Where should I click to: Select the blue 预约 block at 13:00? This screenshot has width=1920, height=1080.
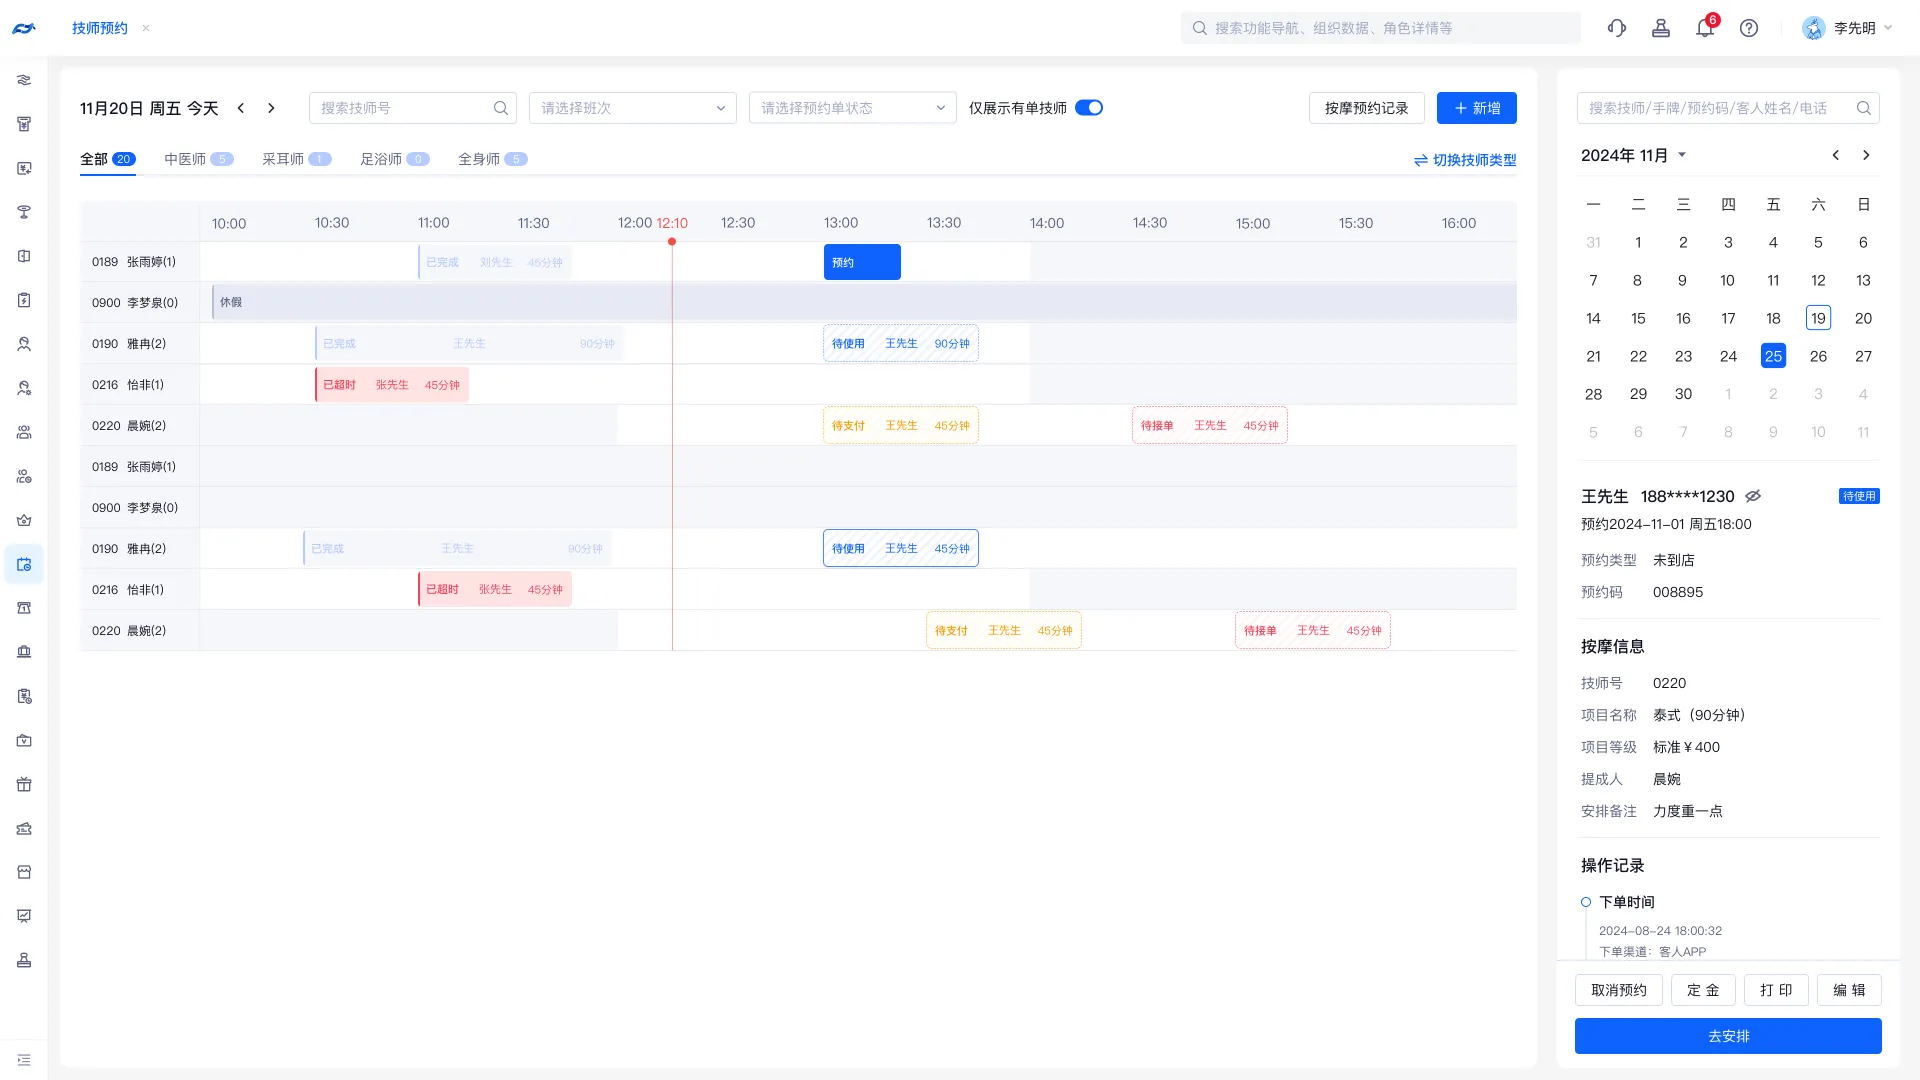point(862,262)
